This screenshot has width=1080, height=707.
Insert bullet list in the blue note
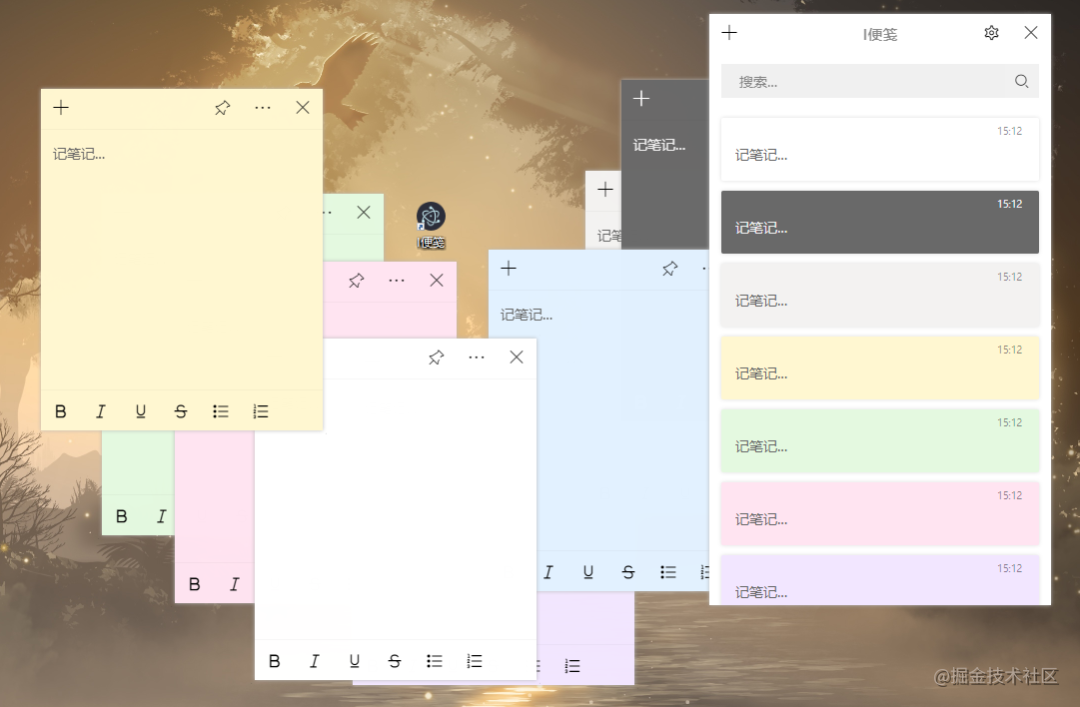[x=668, y=572]
